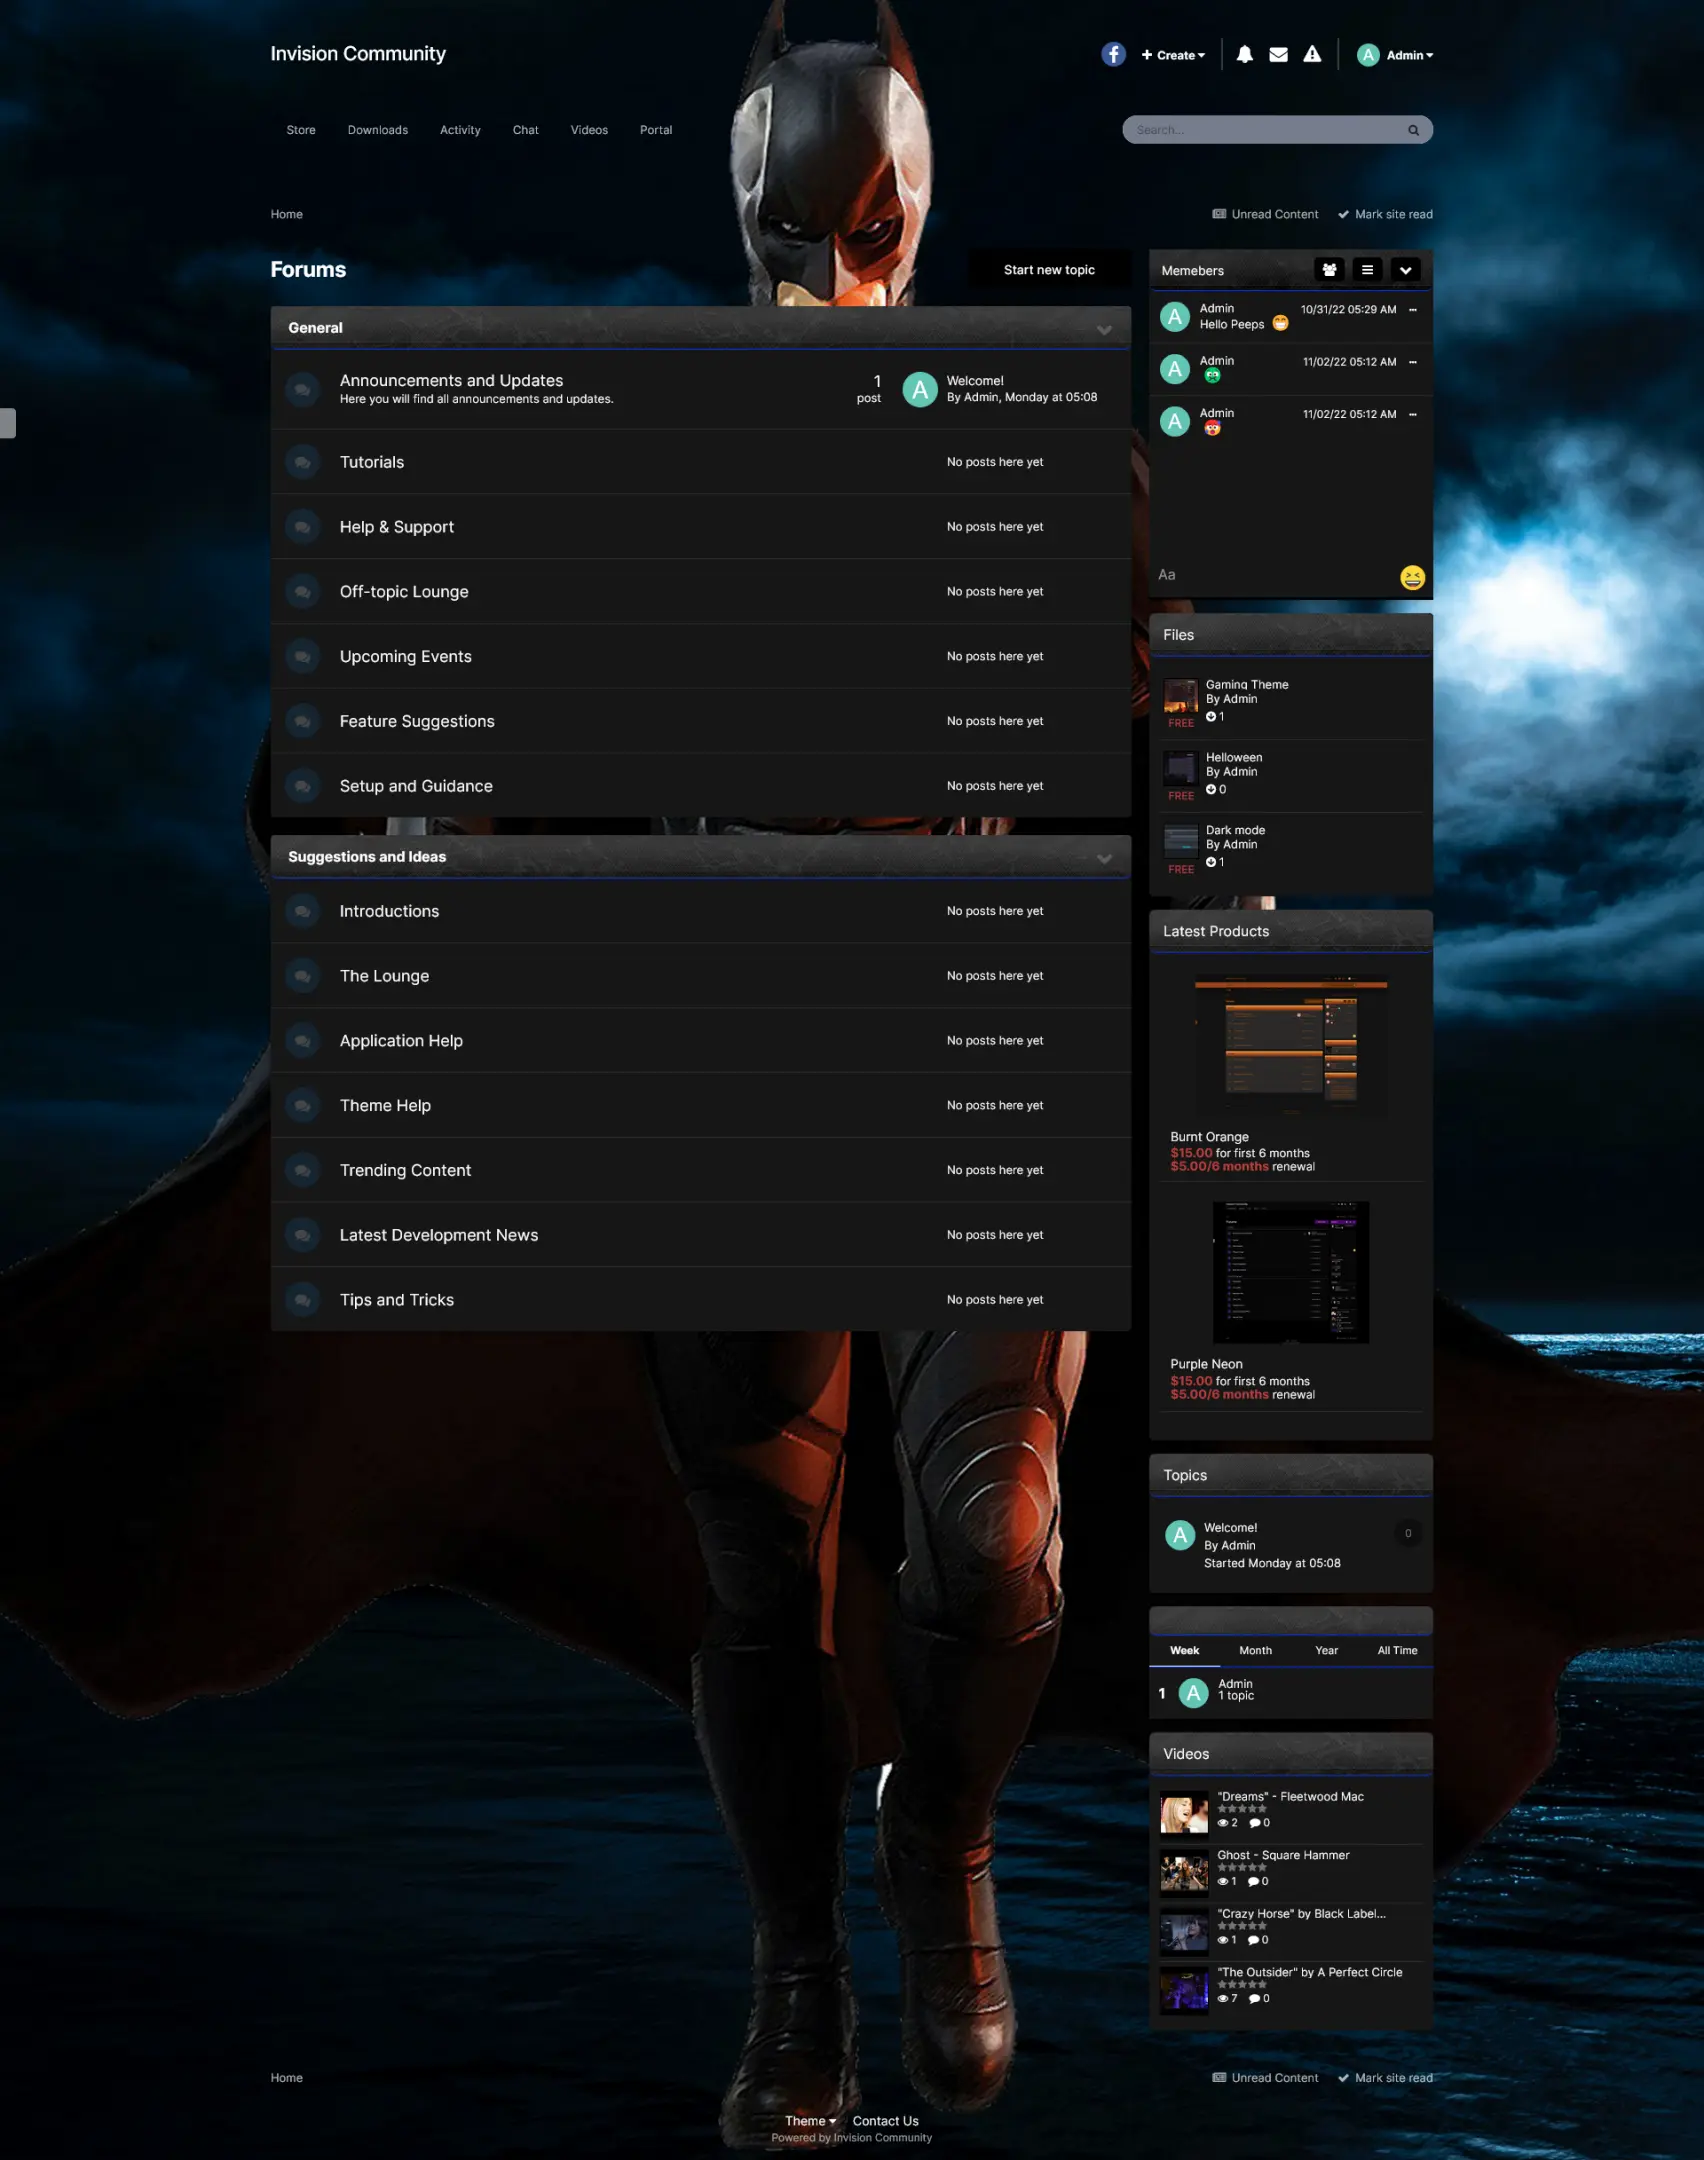Switch to the Year tab
Image resolution: width=1704 pixels, height=2160 pixels.
click(1326, 1650)
